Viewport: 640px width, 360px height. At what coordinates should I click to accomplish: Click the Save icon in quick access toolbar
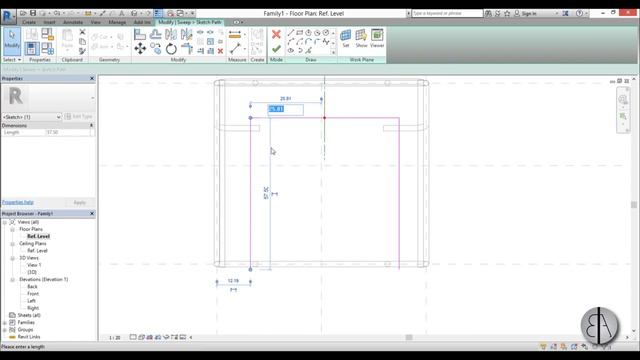coord(33,13)
